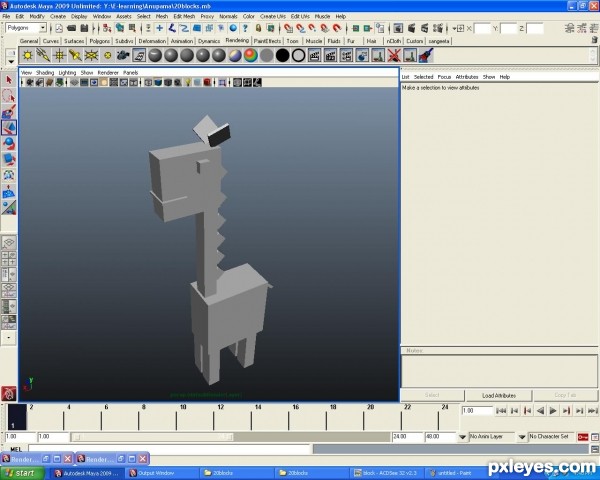Open the Edit Mesh menu

coord(184,16)
